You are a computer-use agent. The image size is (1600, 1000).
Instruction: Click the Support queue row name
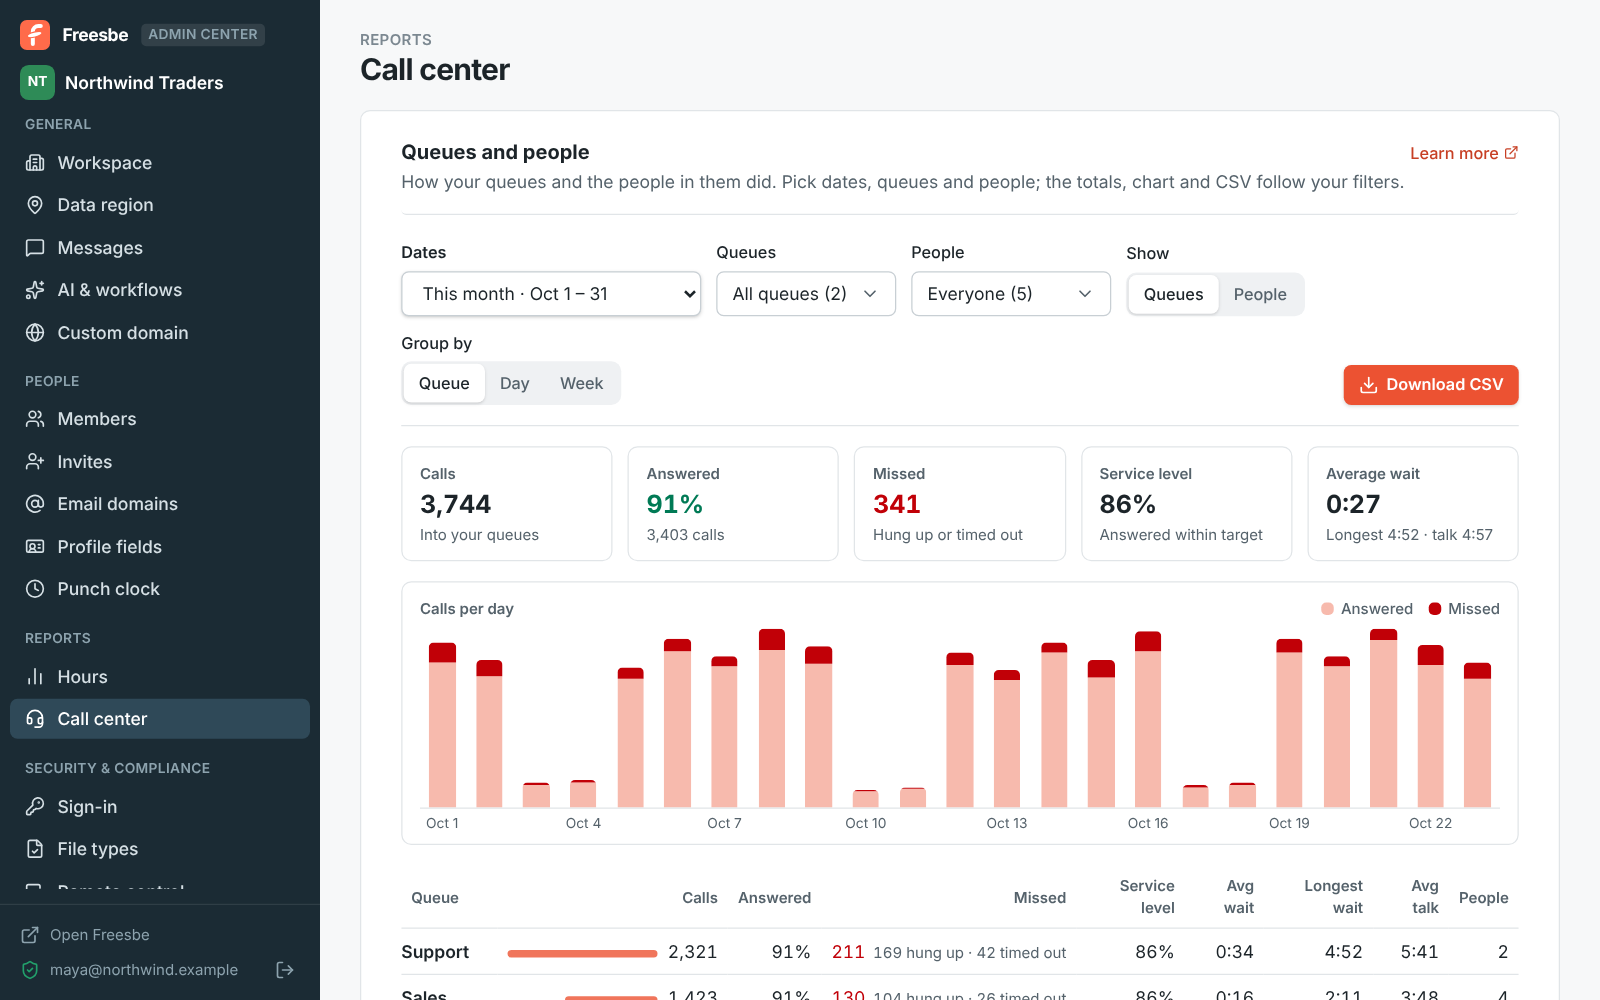435,952
